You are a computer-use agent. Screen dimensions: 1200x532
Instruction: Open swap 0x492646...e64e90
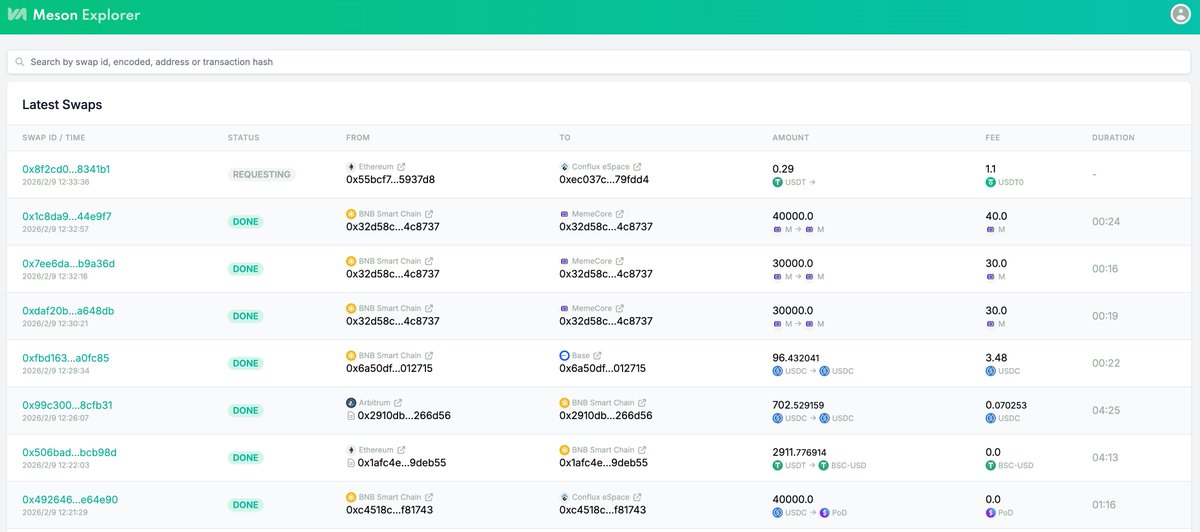point(70,499)
